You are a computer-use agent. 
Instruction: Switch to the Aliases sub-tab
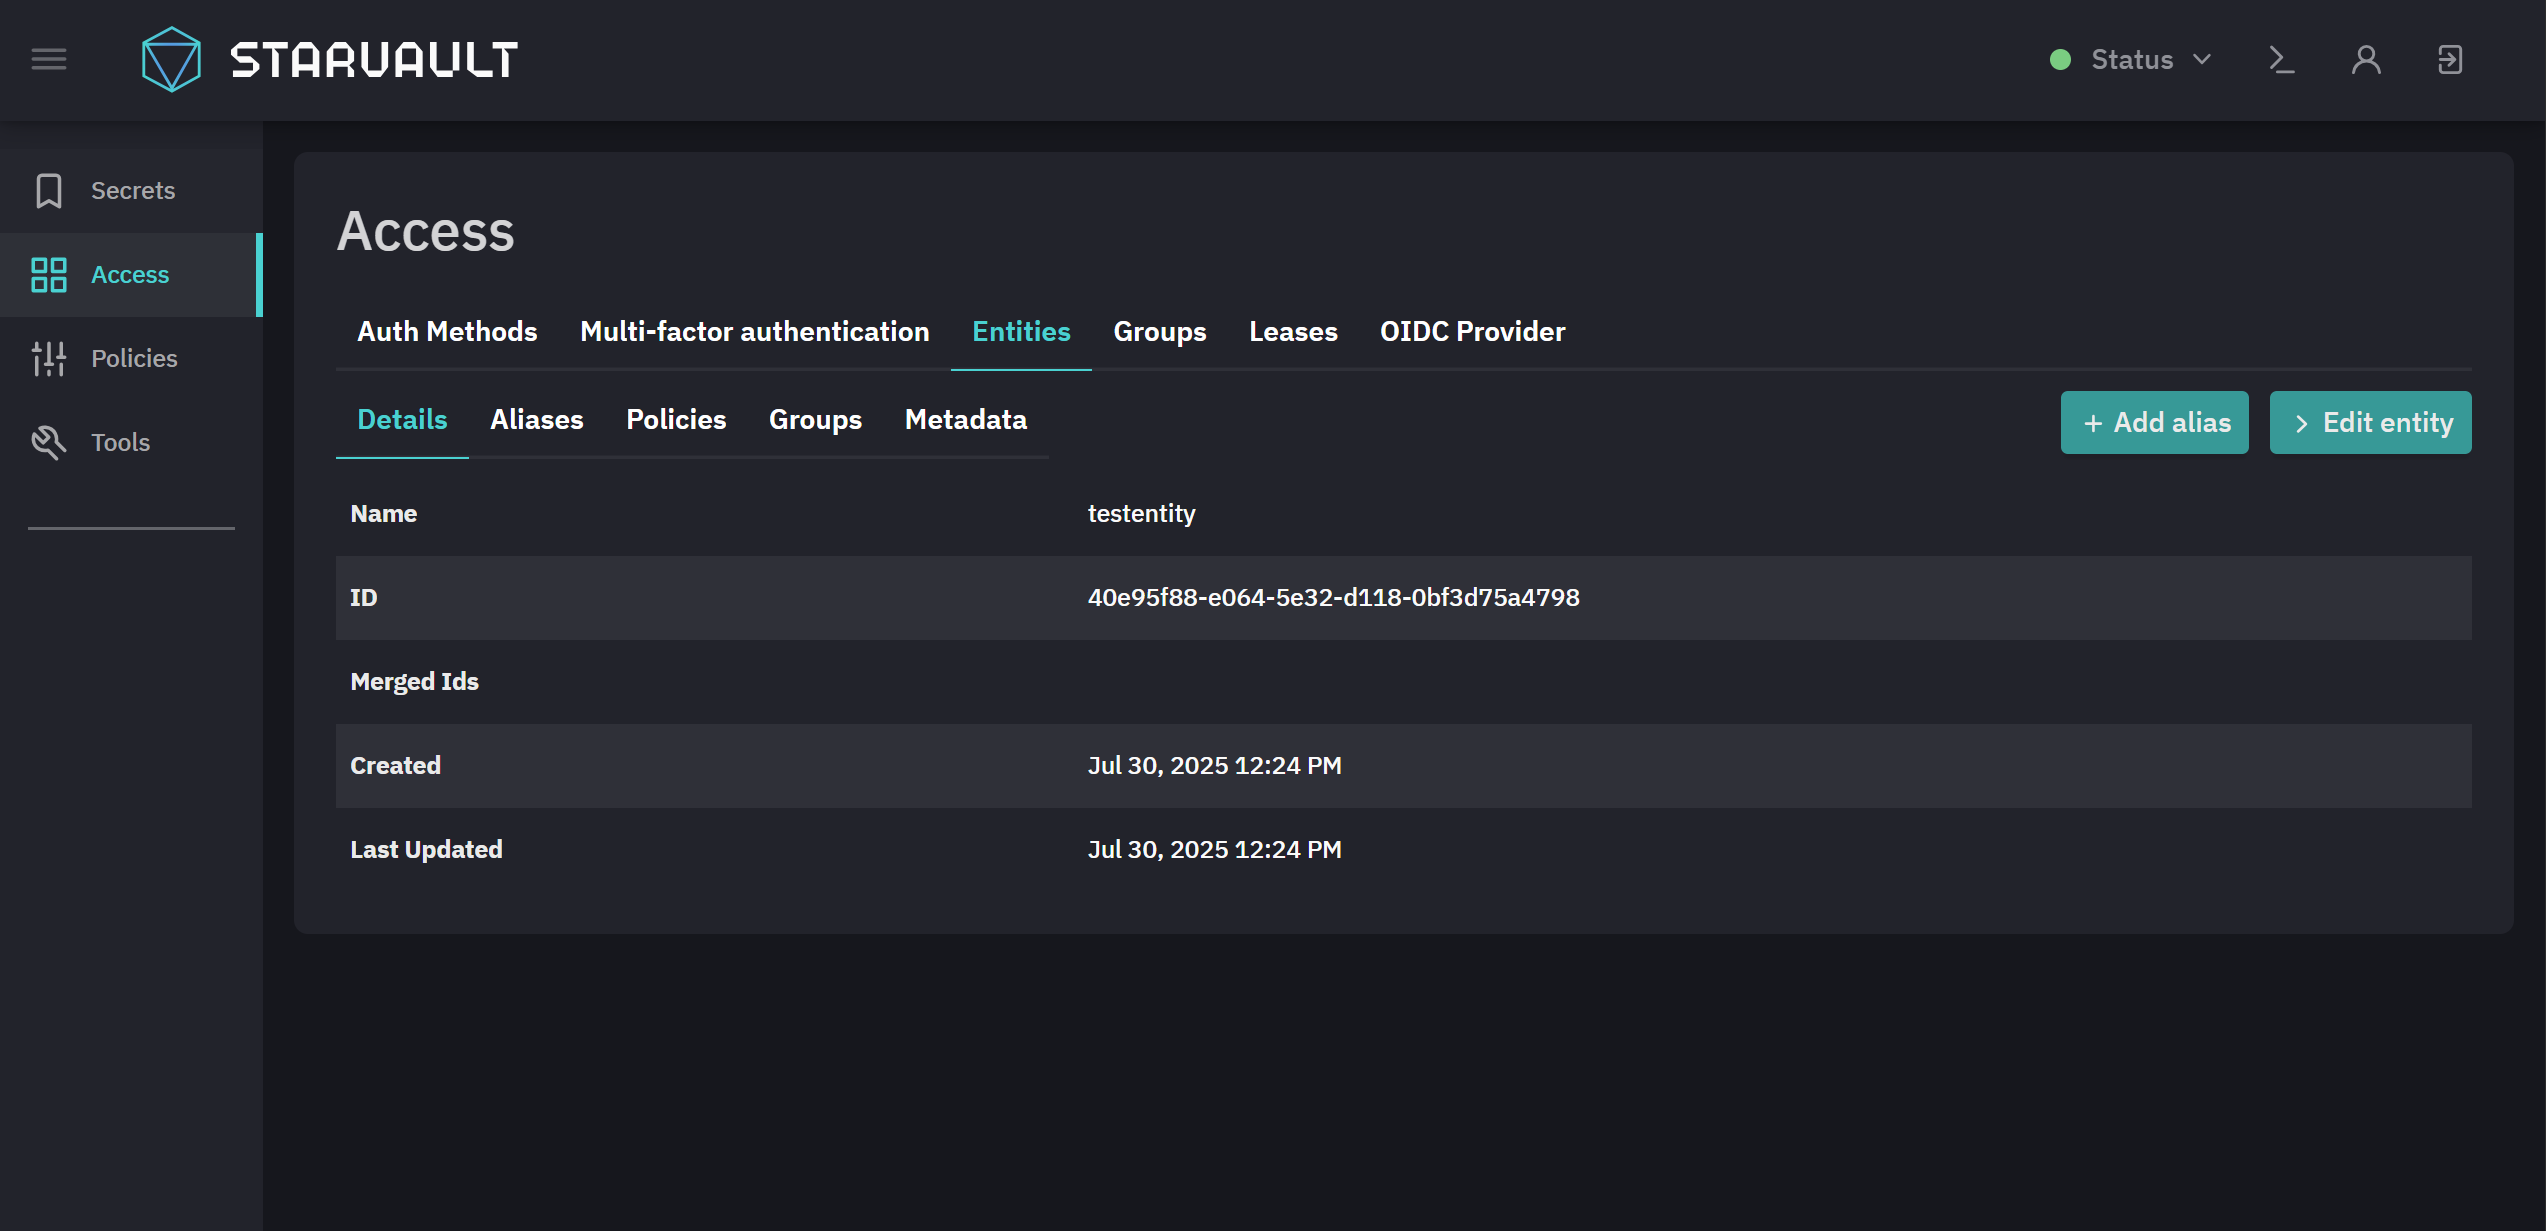click(x=537, y=420)
